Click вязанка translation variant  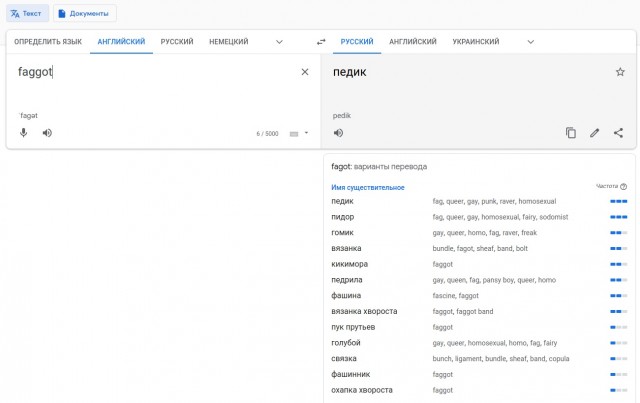tap(346, 248)
